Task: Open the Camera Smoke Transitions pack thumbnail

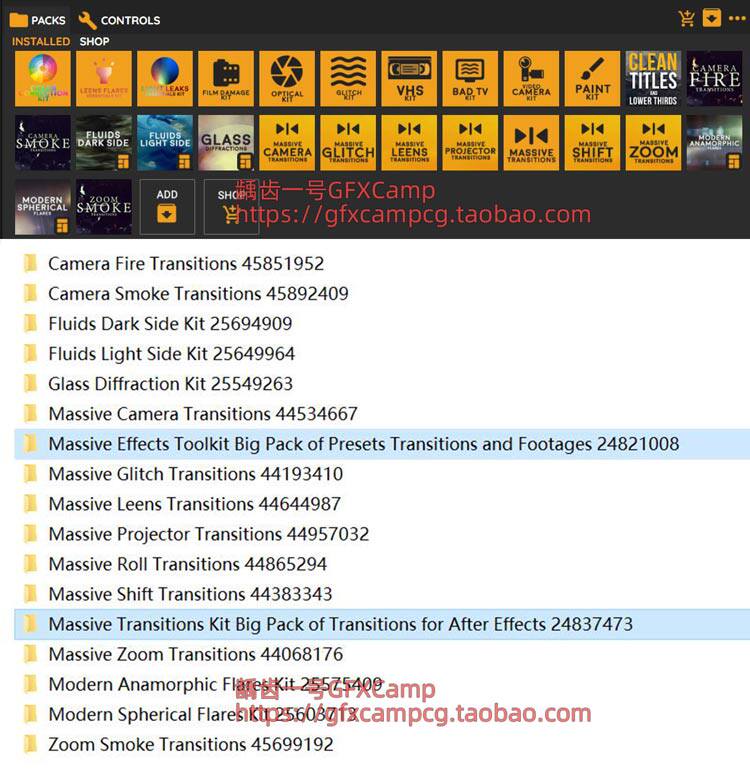Action: pyautogui.click(x=43, y=143)
